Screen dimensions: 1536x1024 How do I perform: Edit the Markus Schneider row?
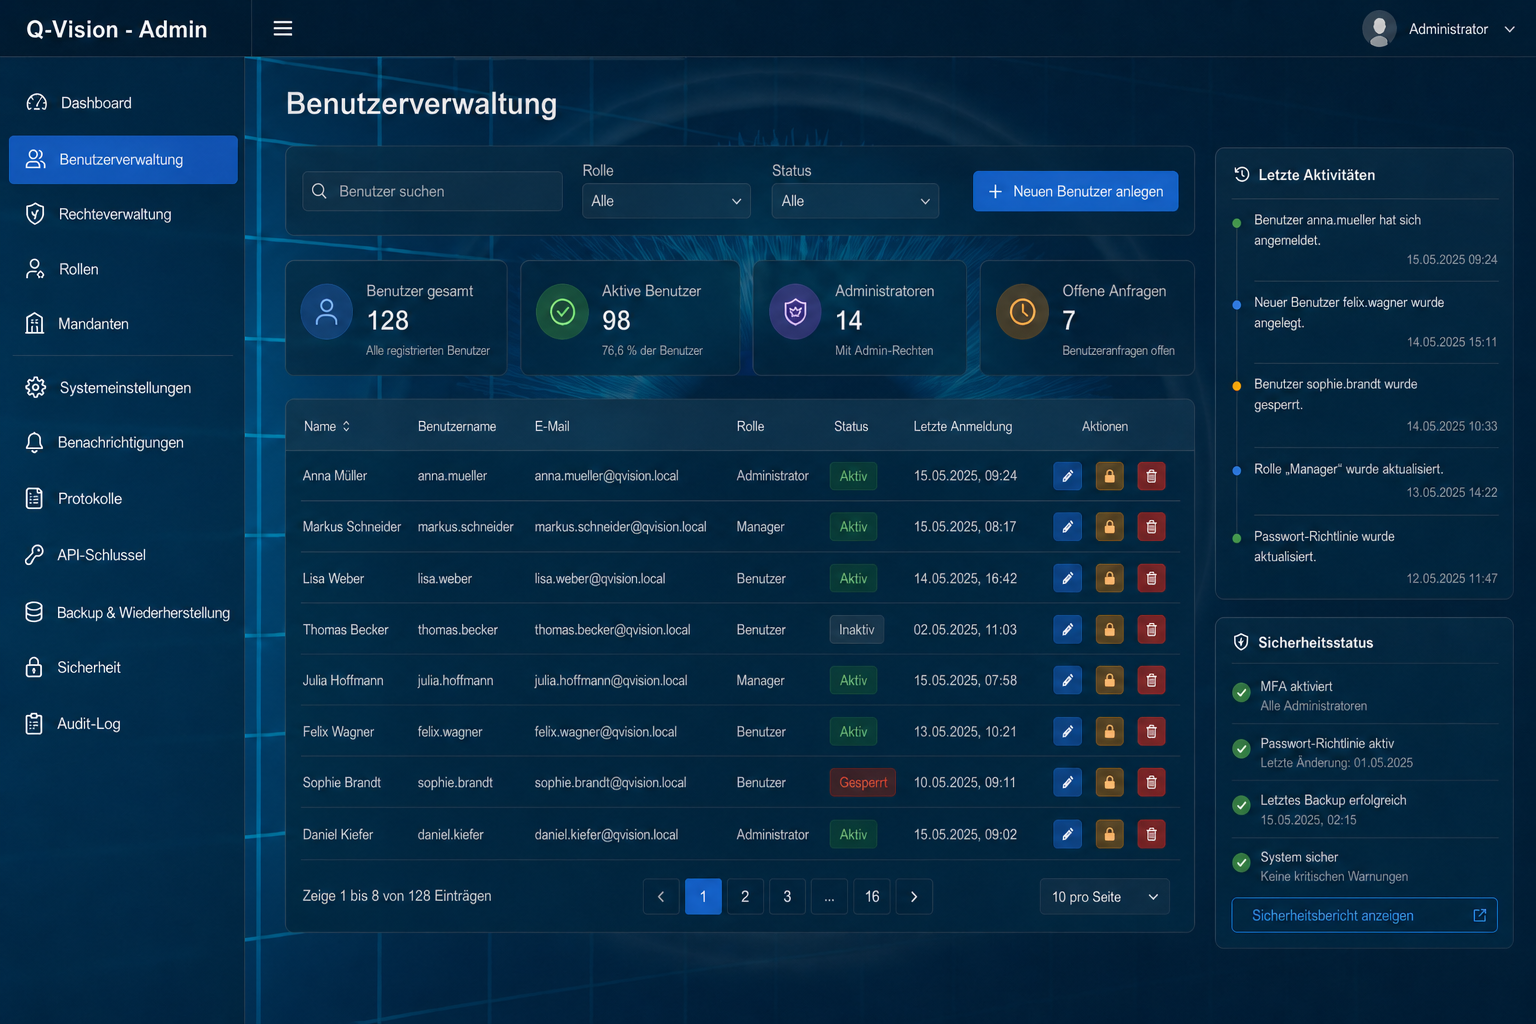point(1067,527)
